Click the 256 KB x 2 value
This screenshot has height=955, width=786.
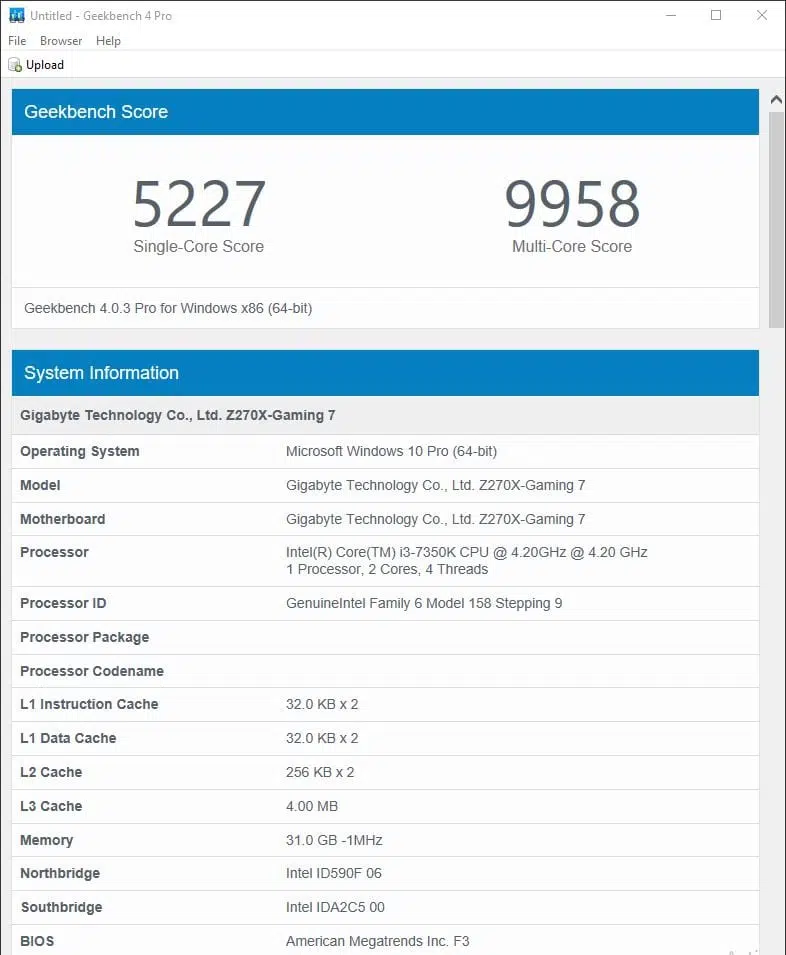pyautogui.click(x=320, y=772)
